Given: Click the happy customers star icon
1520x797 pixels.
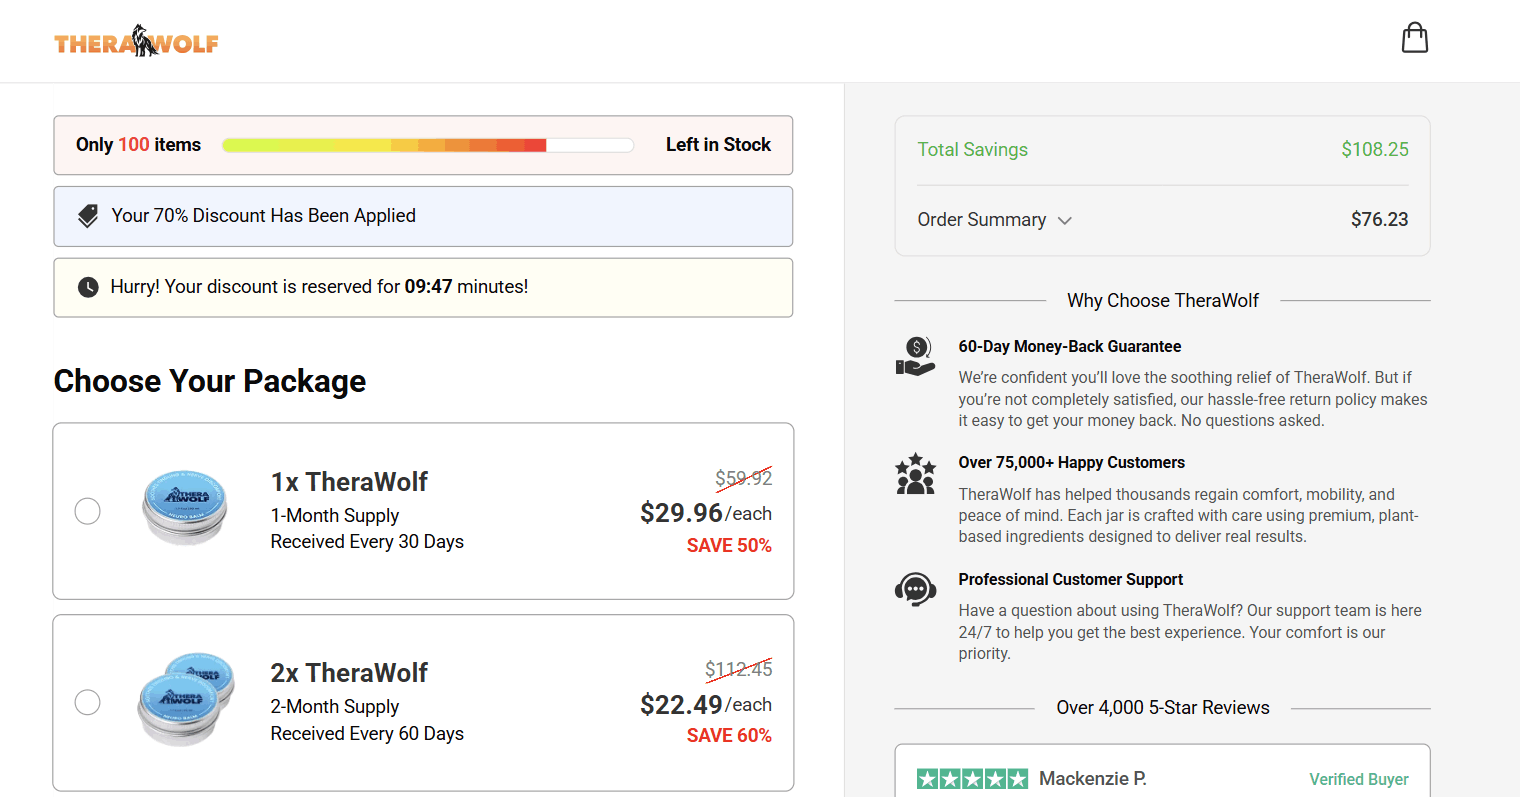Looking at the screenshot, I should 915,474.
